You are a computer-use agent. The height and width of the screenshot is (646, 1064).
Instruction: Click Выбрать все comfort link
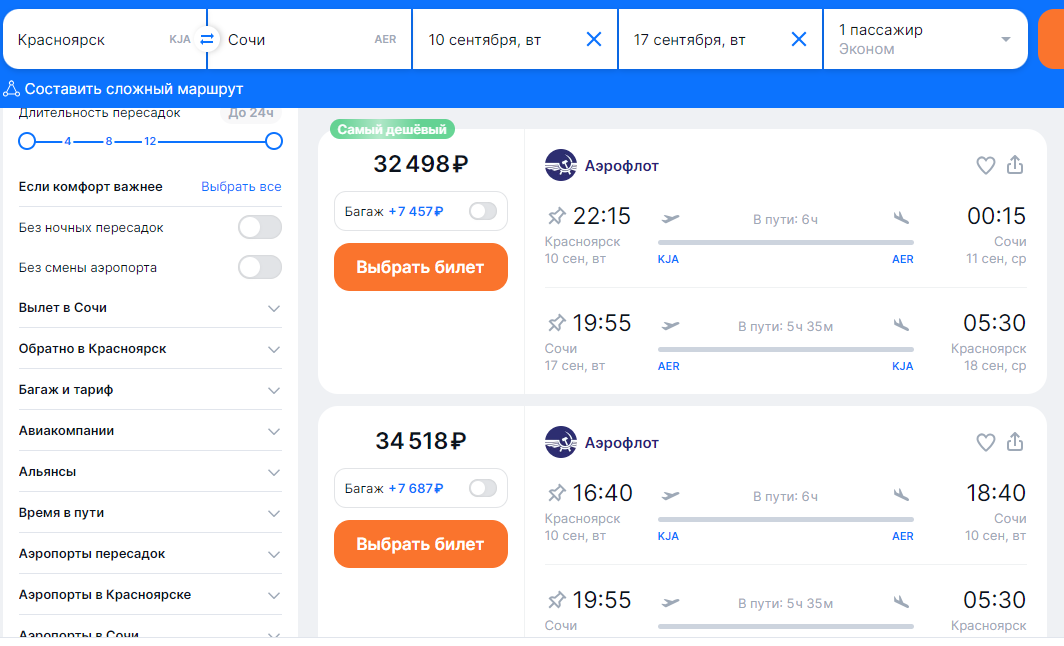coord(241,187)
